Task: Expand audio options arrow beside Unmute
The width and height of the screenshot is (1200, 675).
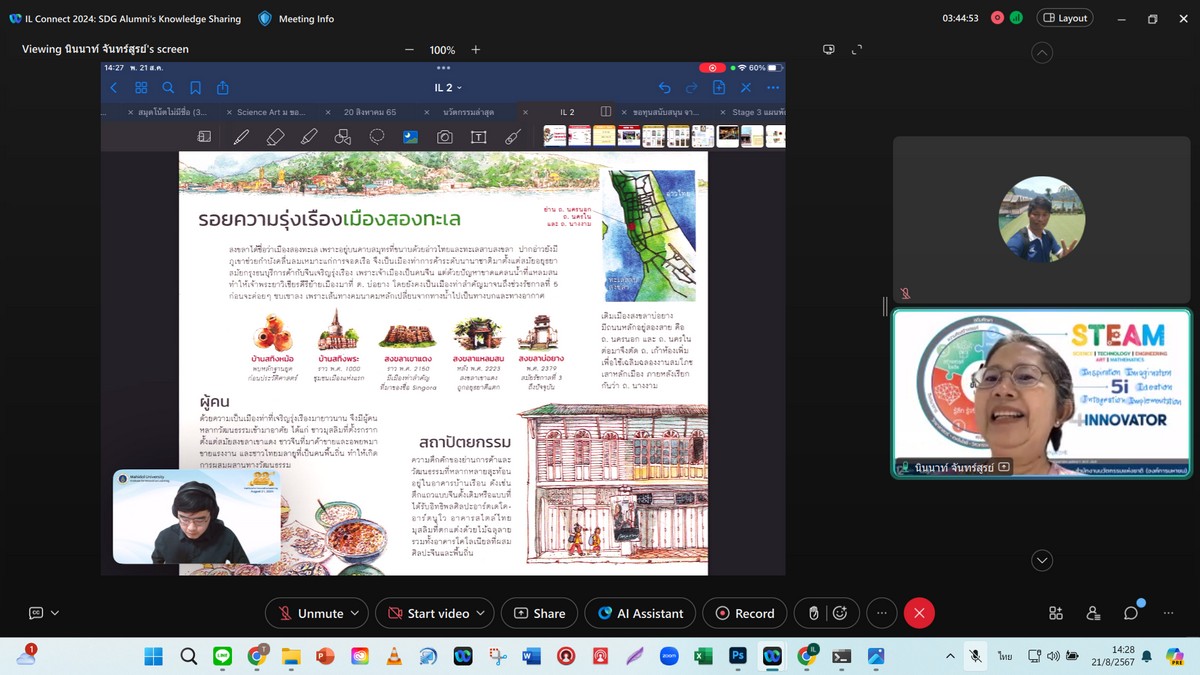Action: (x=356, y=613)
